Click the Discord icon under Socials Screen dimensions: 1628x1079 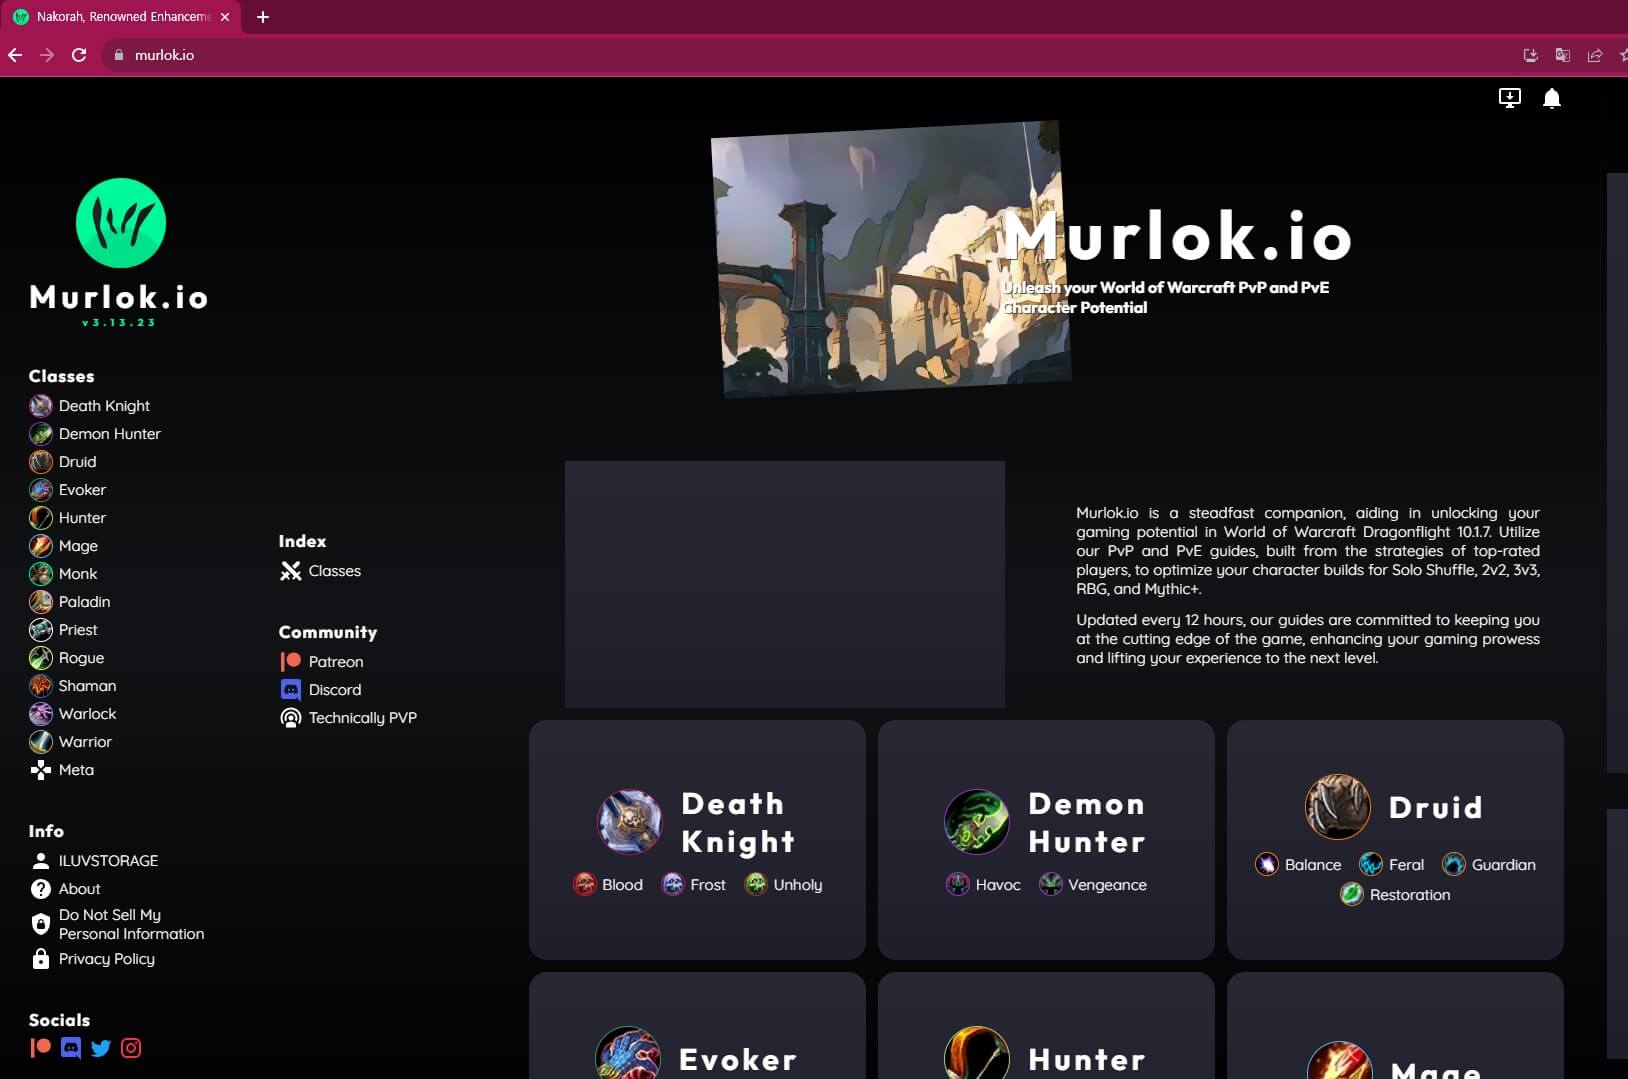pos(71,1048)
